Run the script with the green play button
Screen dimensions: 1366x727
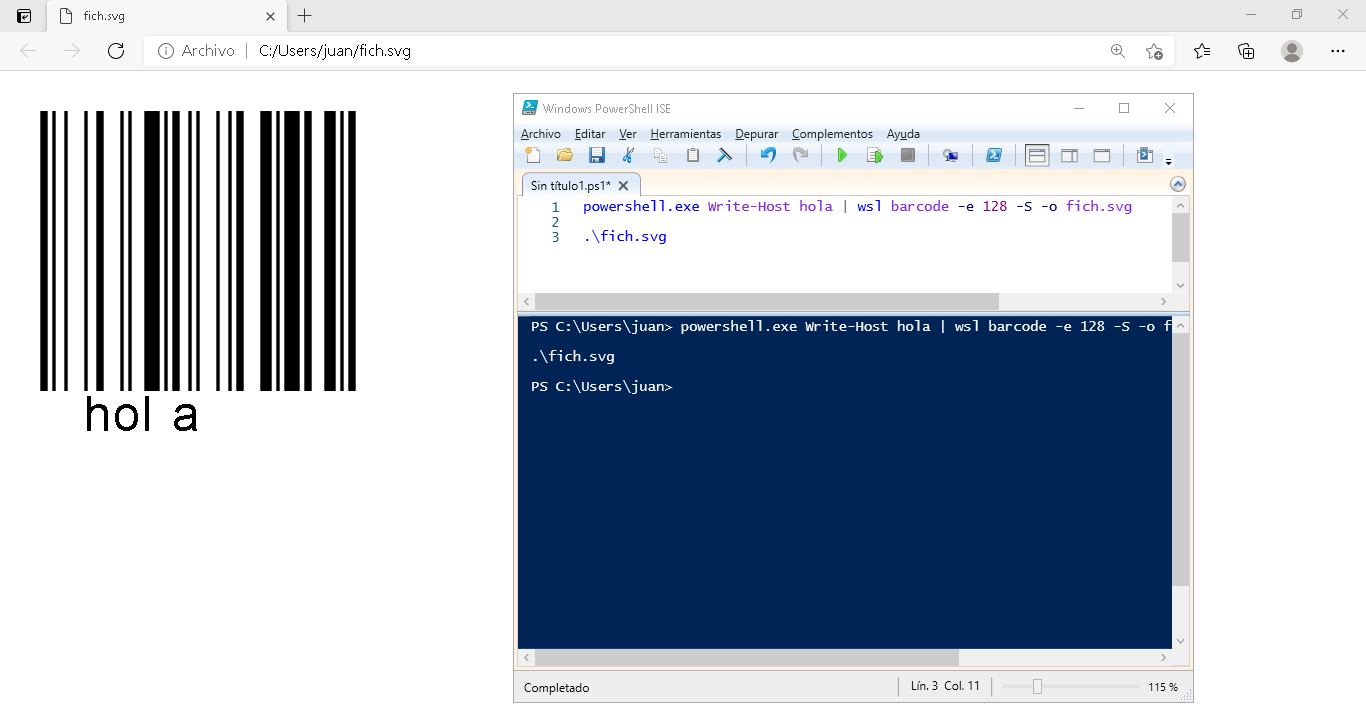tap(842, 155)
